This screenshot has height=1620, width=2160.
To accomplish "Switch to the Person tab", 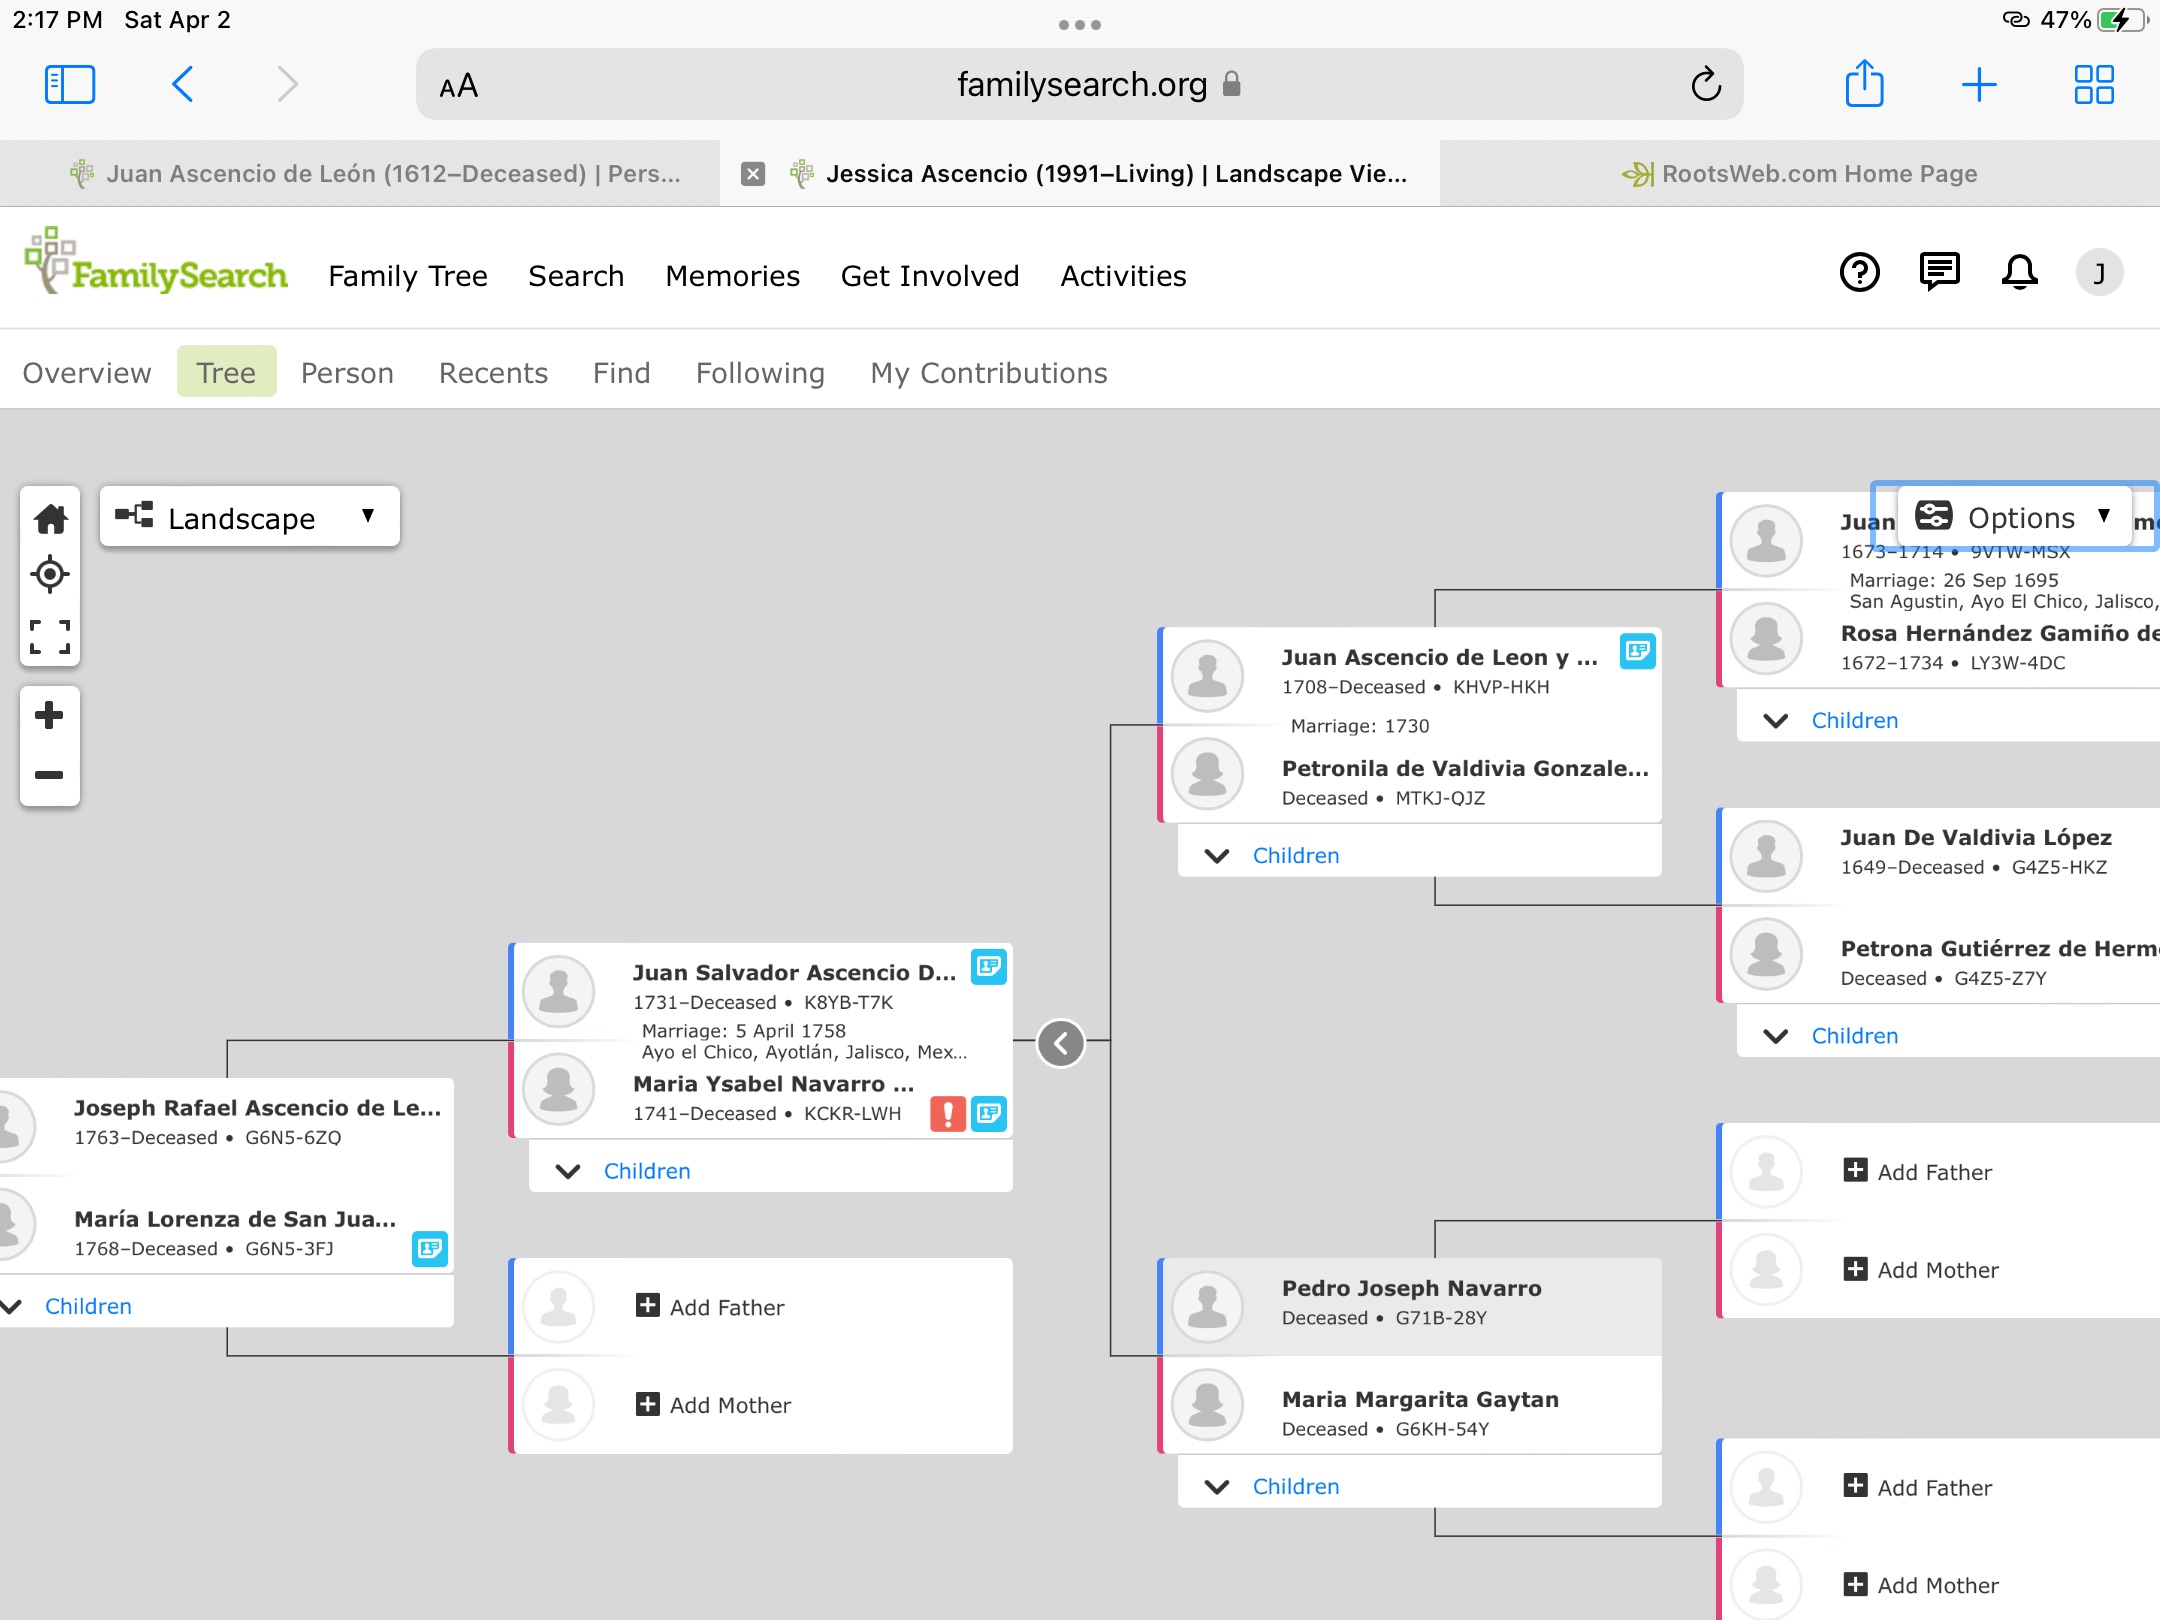I will [x=347, y=373].
